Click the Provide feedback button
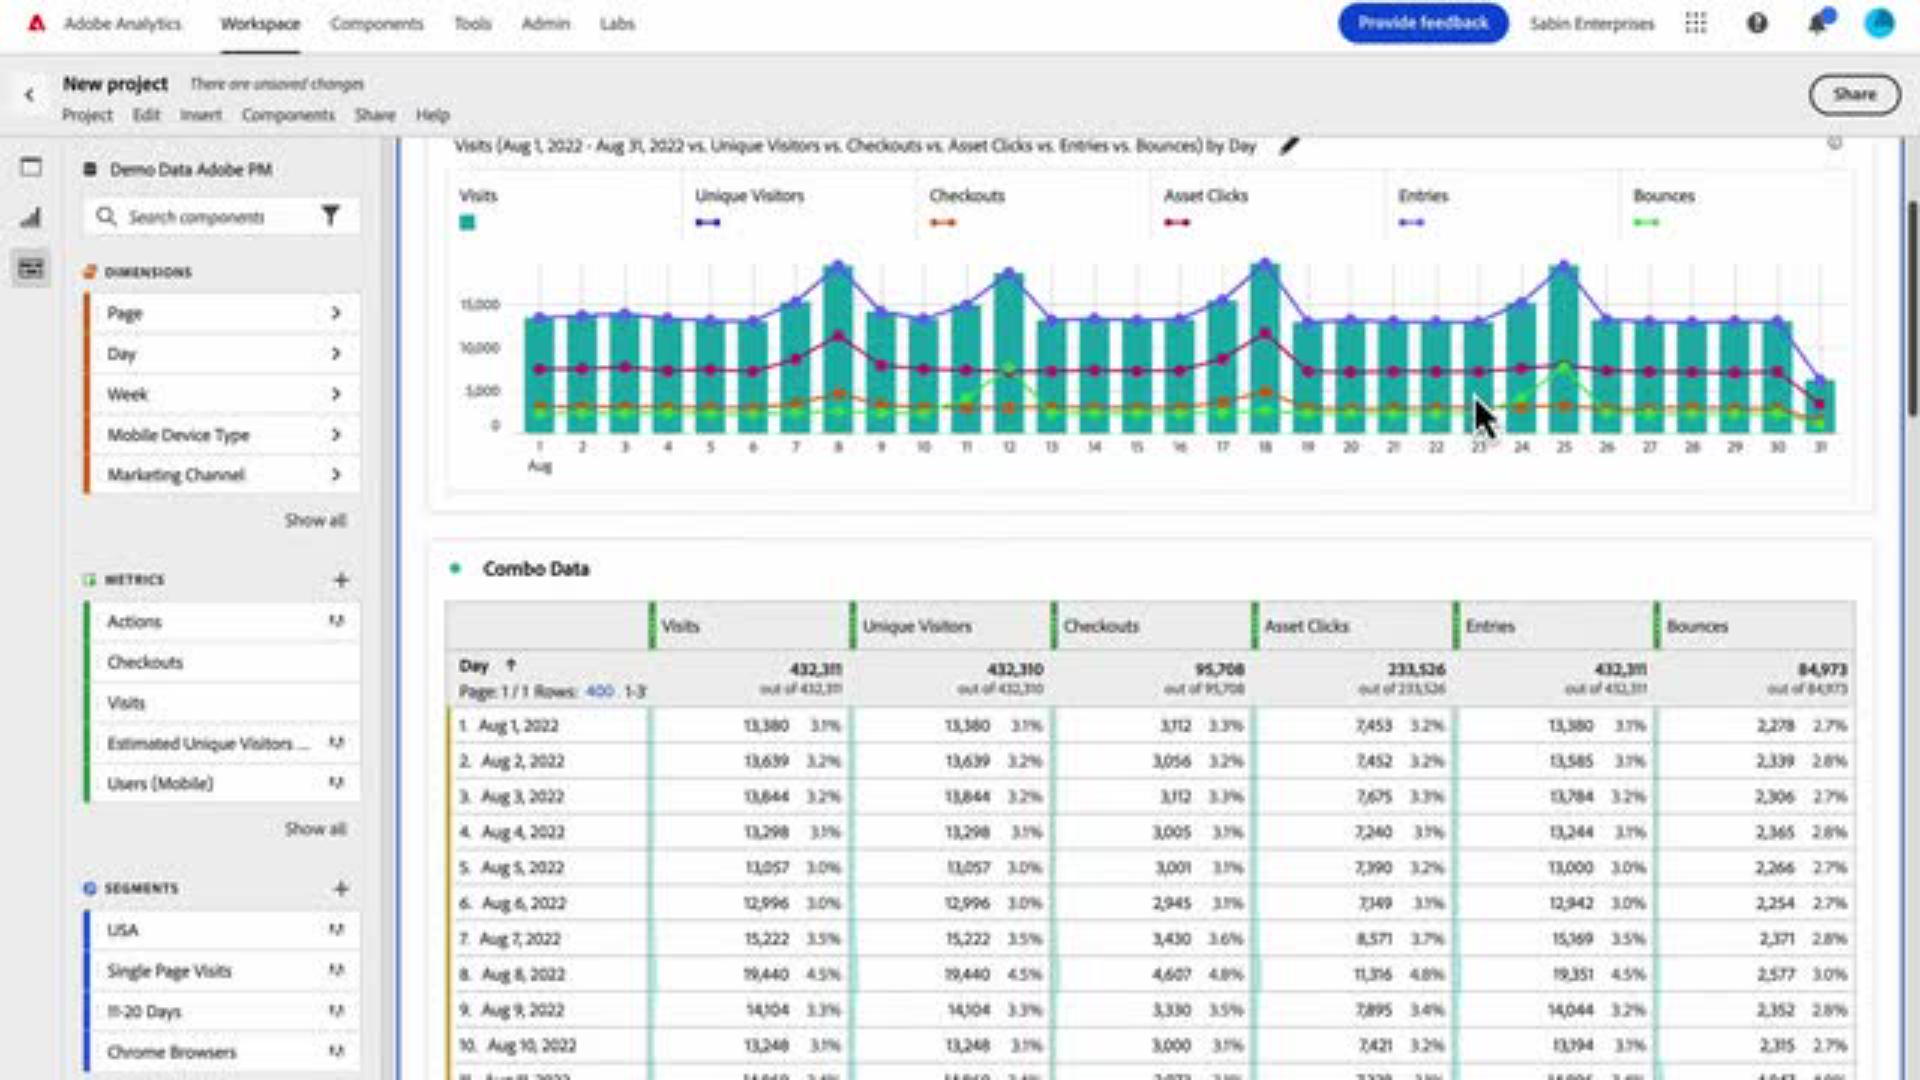This screenshot has height=1080, width=1920. click(x=1422, y=23)
